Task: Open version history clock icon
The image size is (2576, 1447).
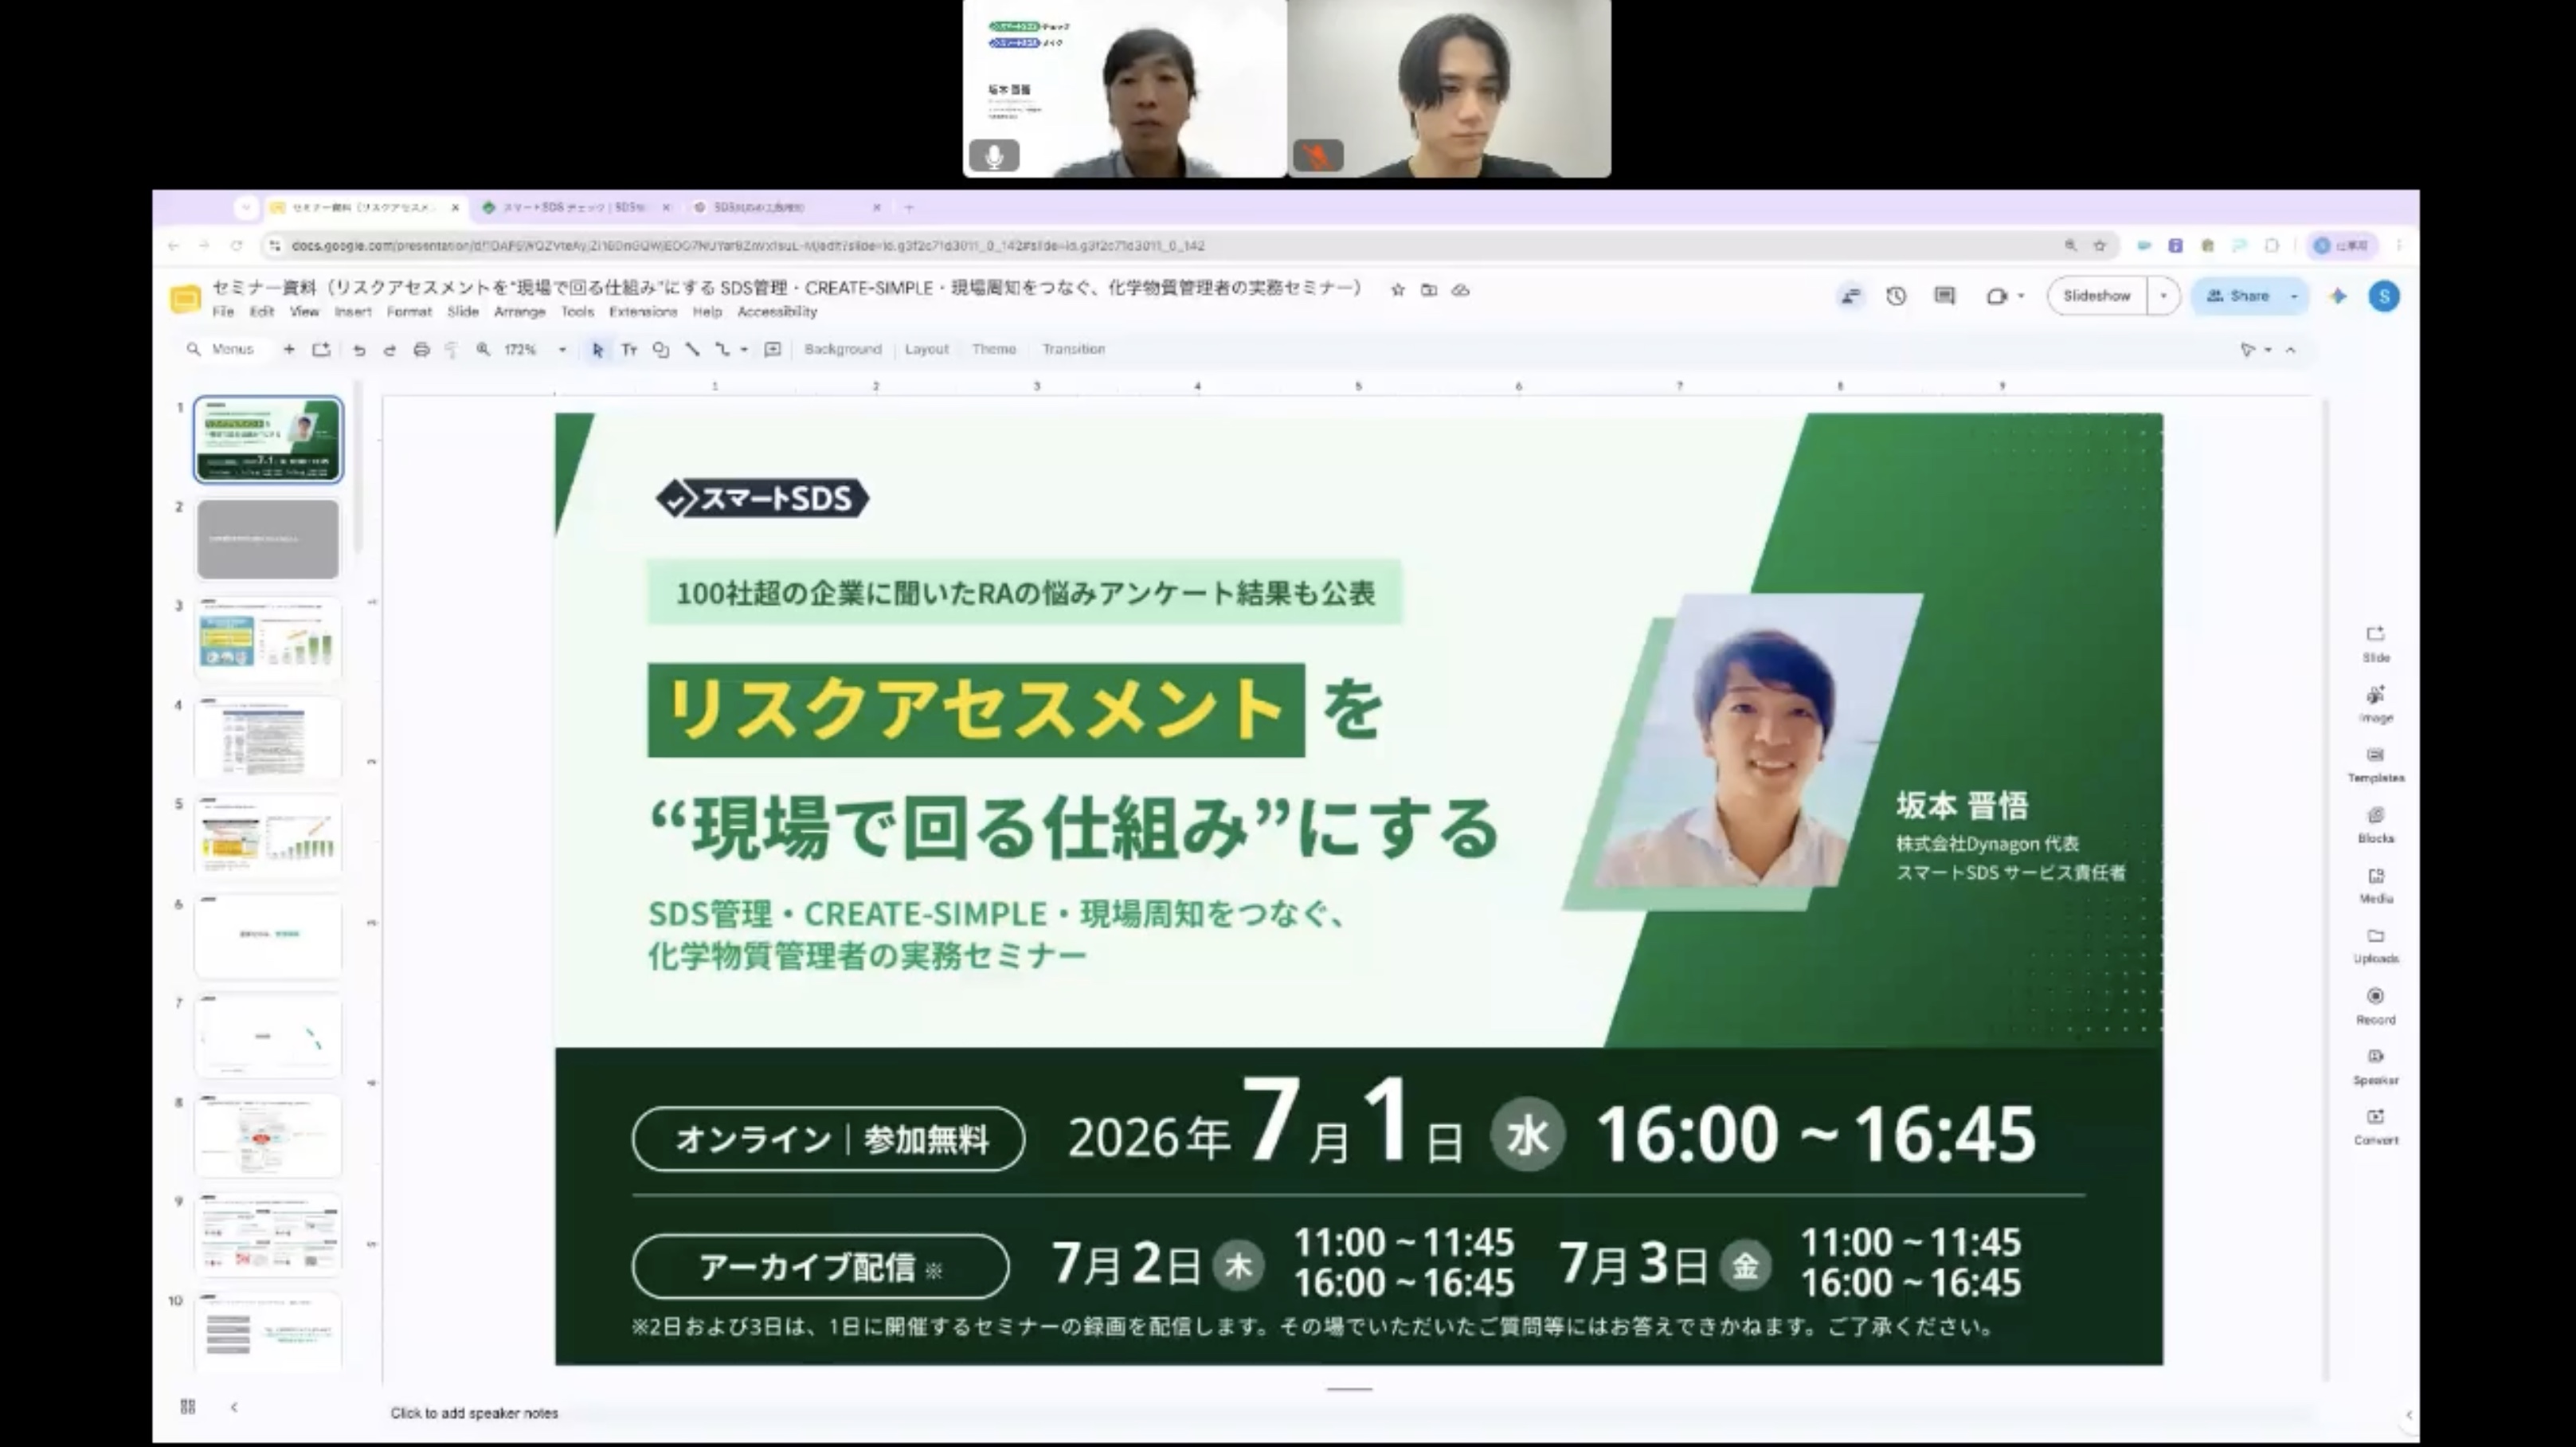Action: click(x=1896, y=296)
